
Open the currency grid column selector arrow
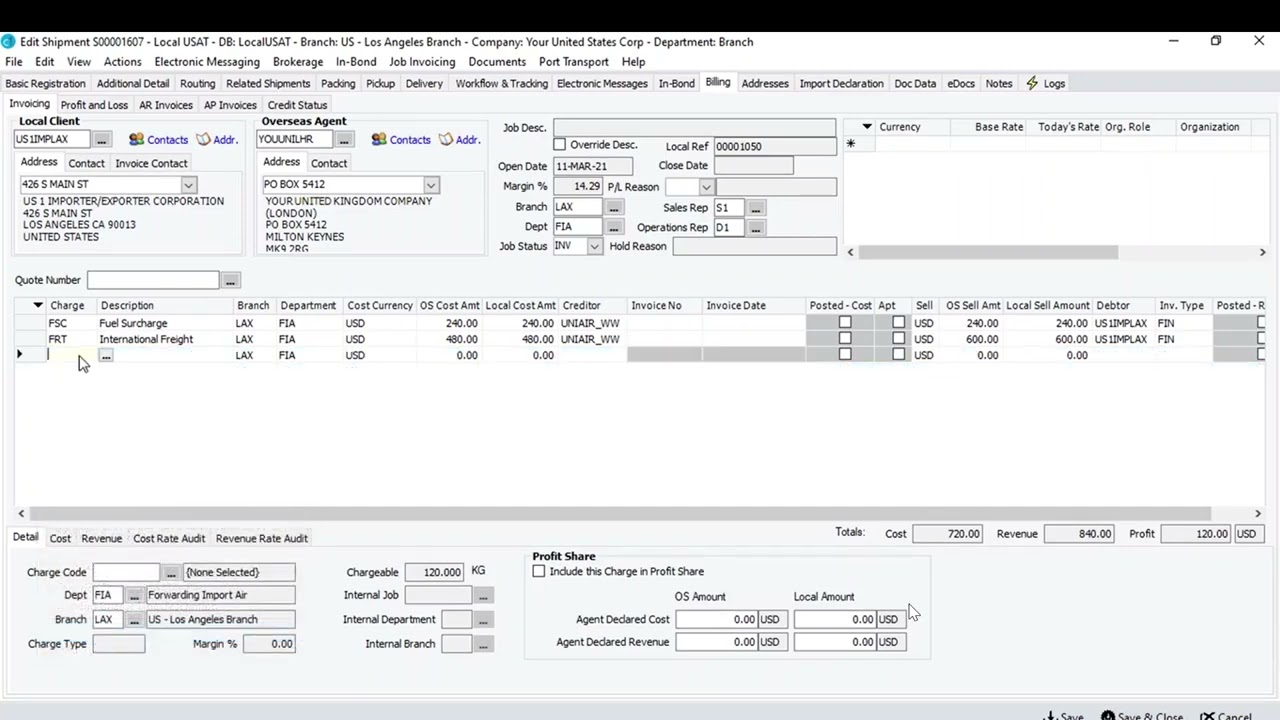click(x=867, y=127)
